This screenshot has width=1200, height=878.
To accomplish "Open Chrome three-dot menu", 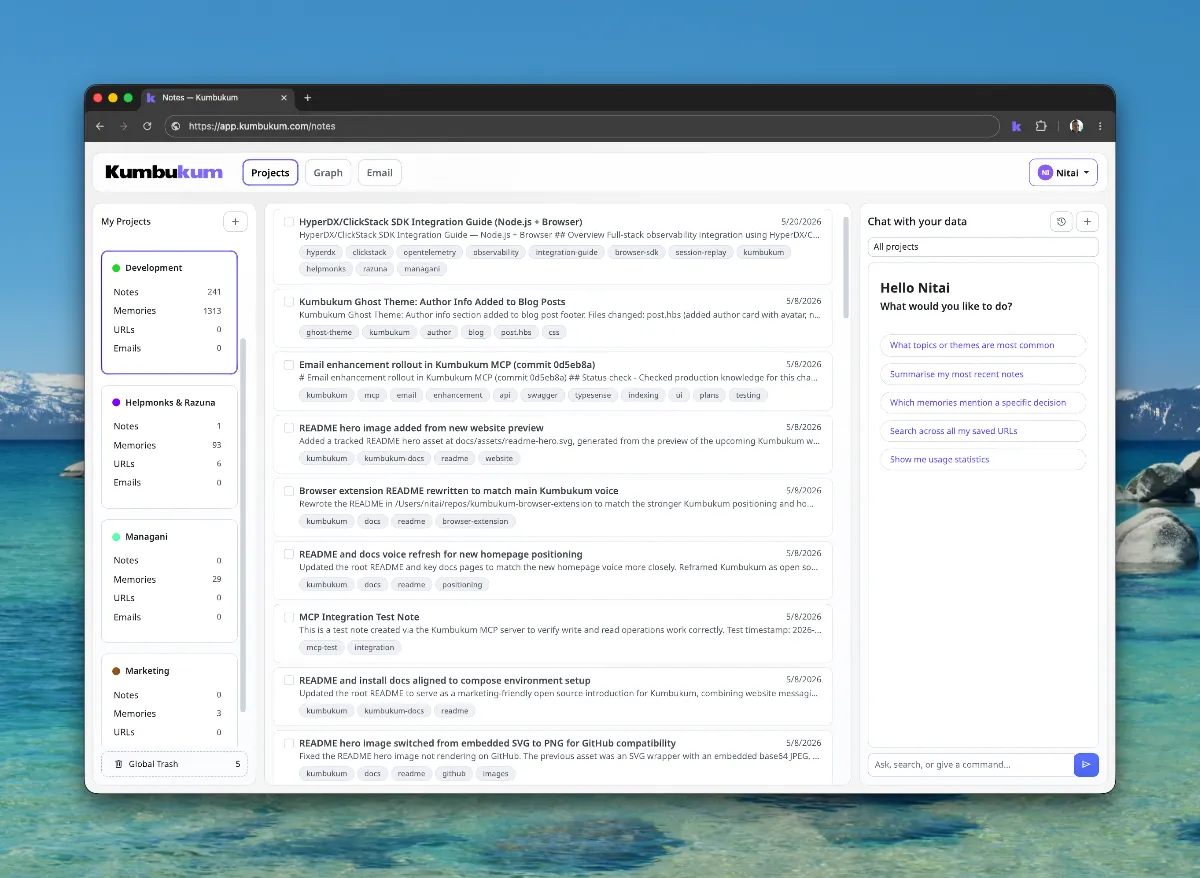I will point(1100,126).
